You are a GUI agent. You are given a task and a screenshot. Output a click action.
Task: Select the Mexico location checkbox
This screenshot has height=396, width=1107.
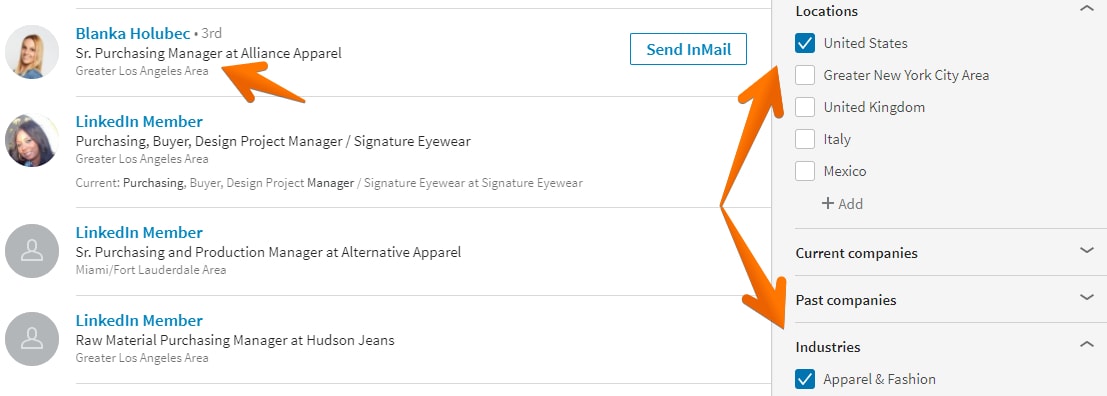(805, 171)
